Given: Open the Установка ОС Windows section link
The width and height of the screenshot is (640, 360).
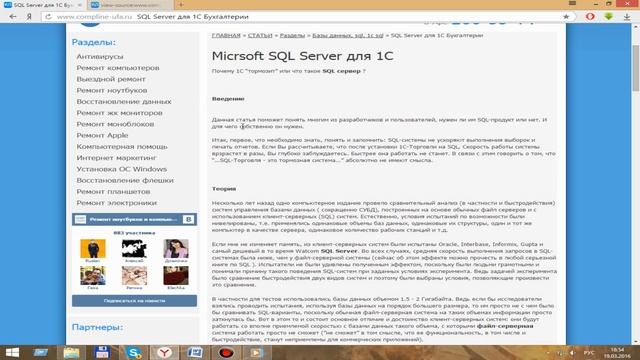Looking at the screenshot, I should [122, 169].
